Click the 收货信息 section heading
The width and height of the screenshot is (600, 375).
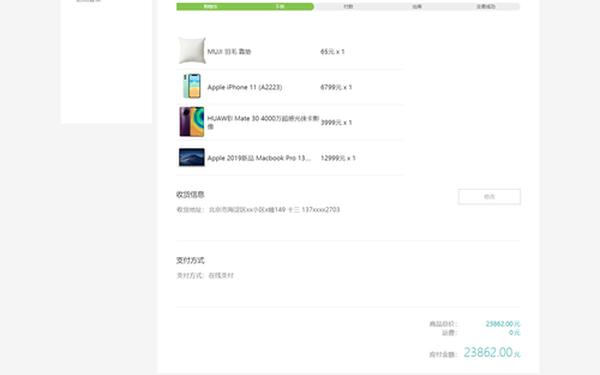point(190,194)
